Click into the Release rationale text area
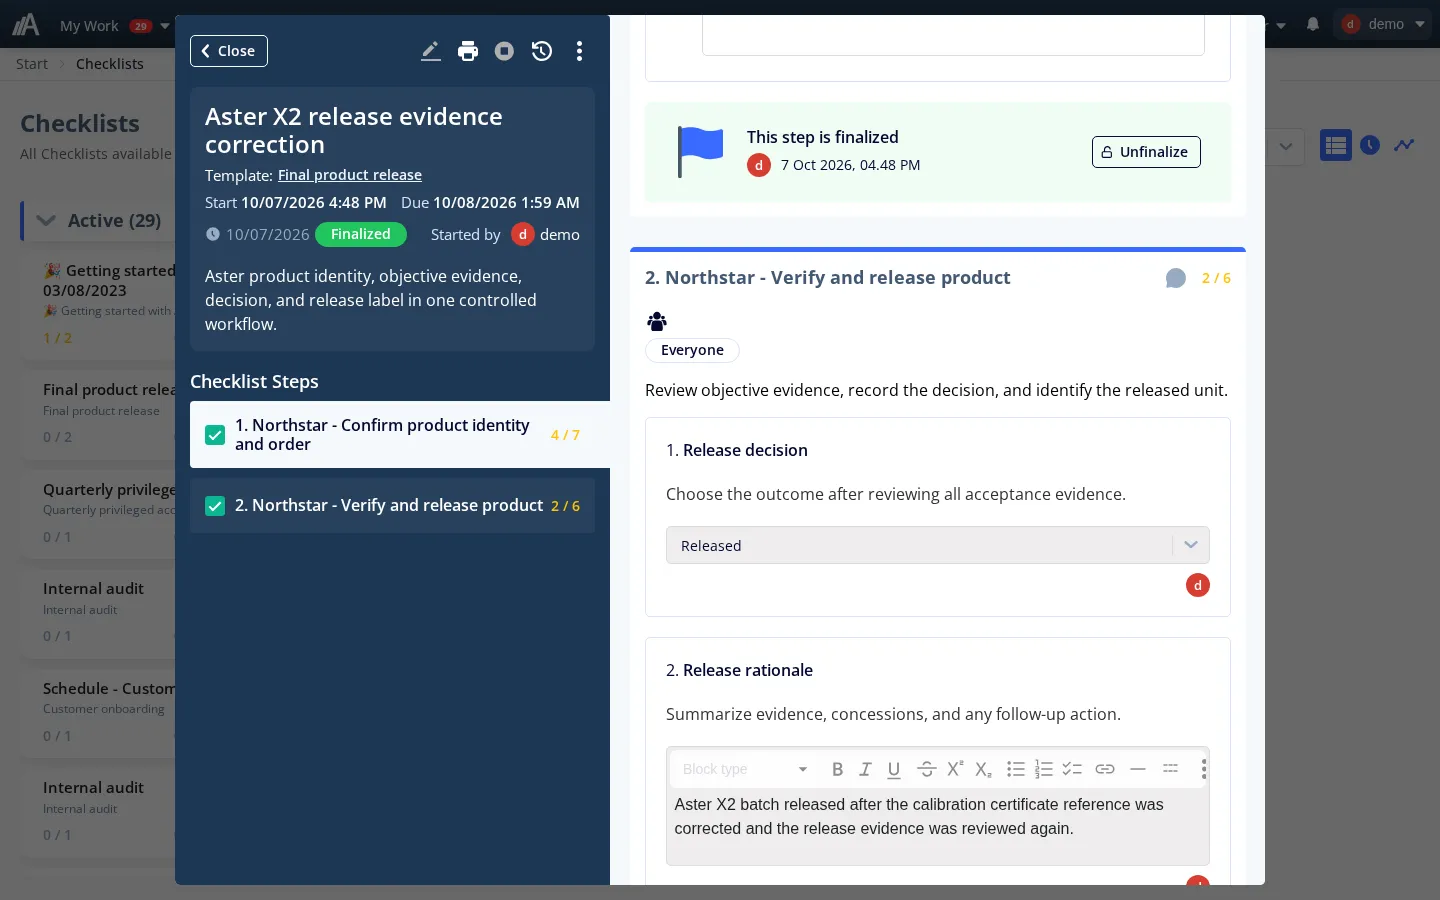 938,826
